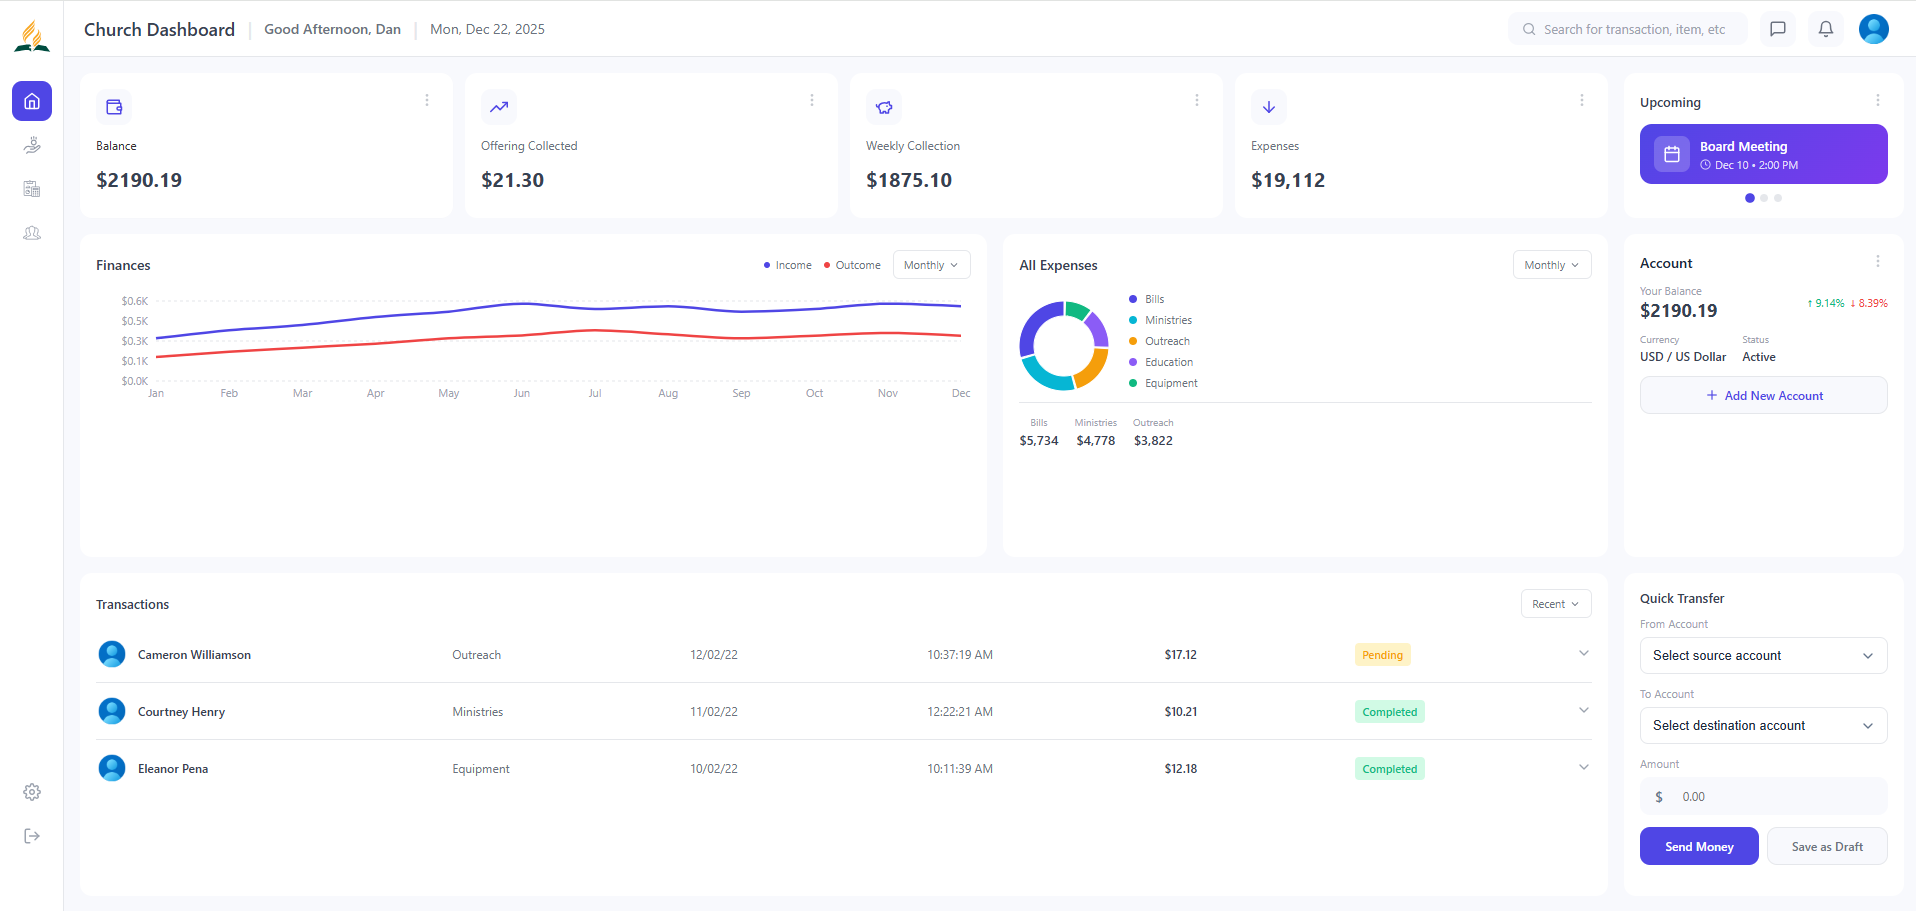Open the Home dashboard from the sidebar
The width and height of the screenshot is (1916, 911).
coord(31,100)
